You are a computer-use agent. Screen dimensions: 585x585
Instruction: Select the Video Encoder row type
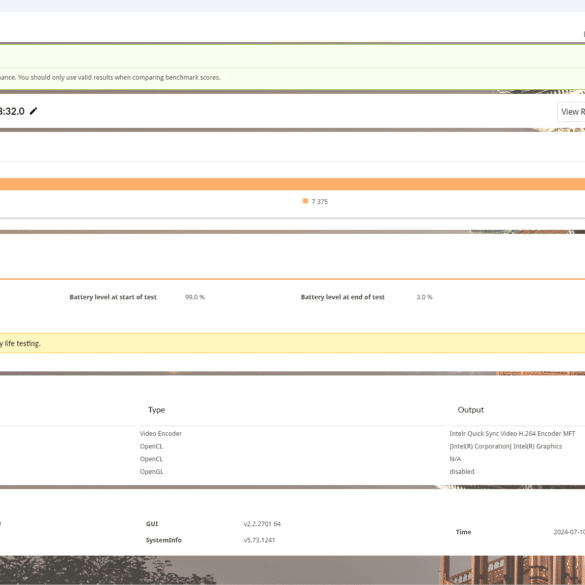pos(160,434)
